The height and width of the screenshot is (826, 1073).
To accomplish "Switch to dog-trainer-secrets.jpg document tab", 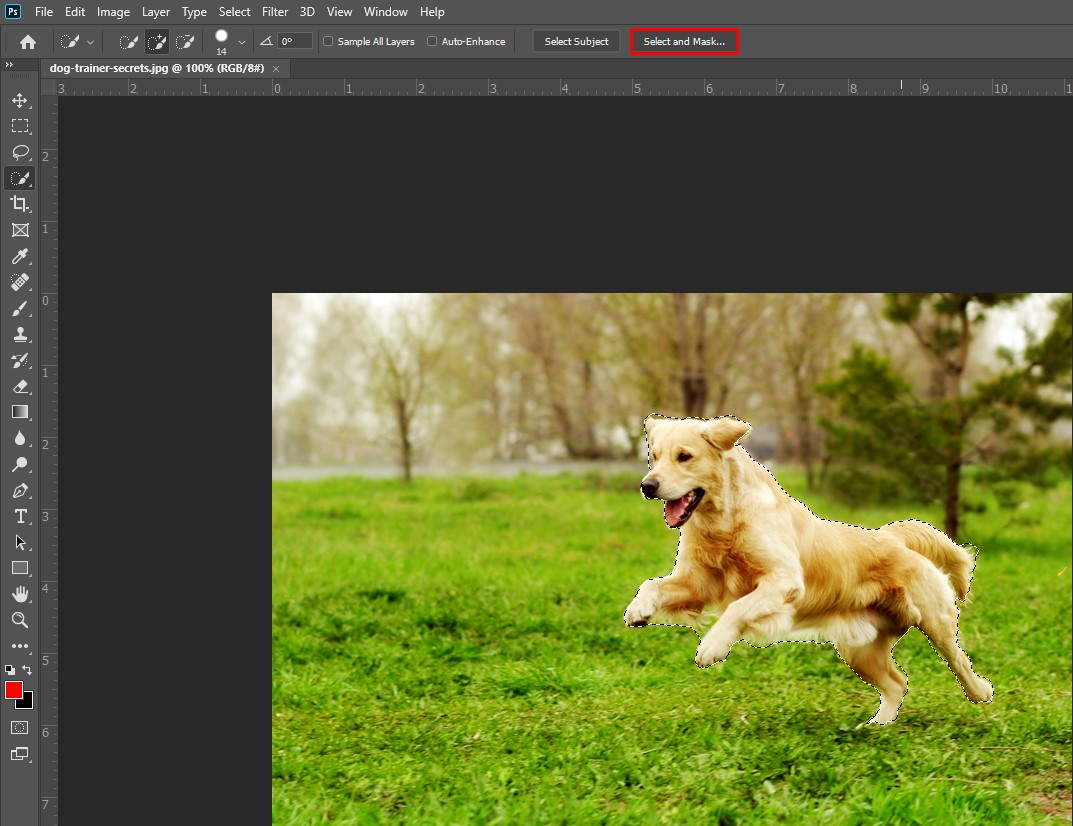I will click(x=156, y=68).
